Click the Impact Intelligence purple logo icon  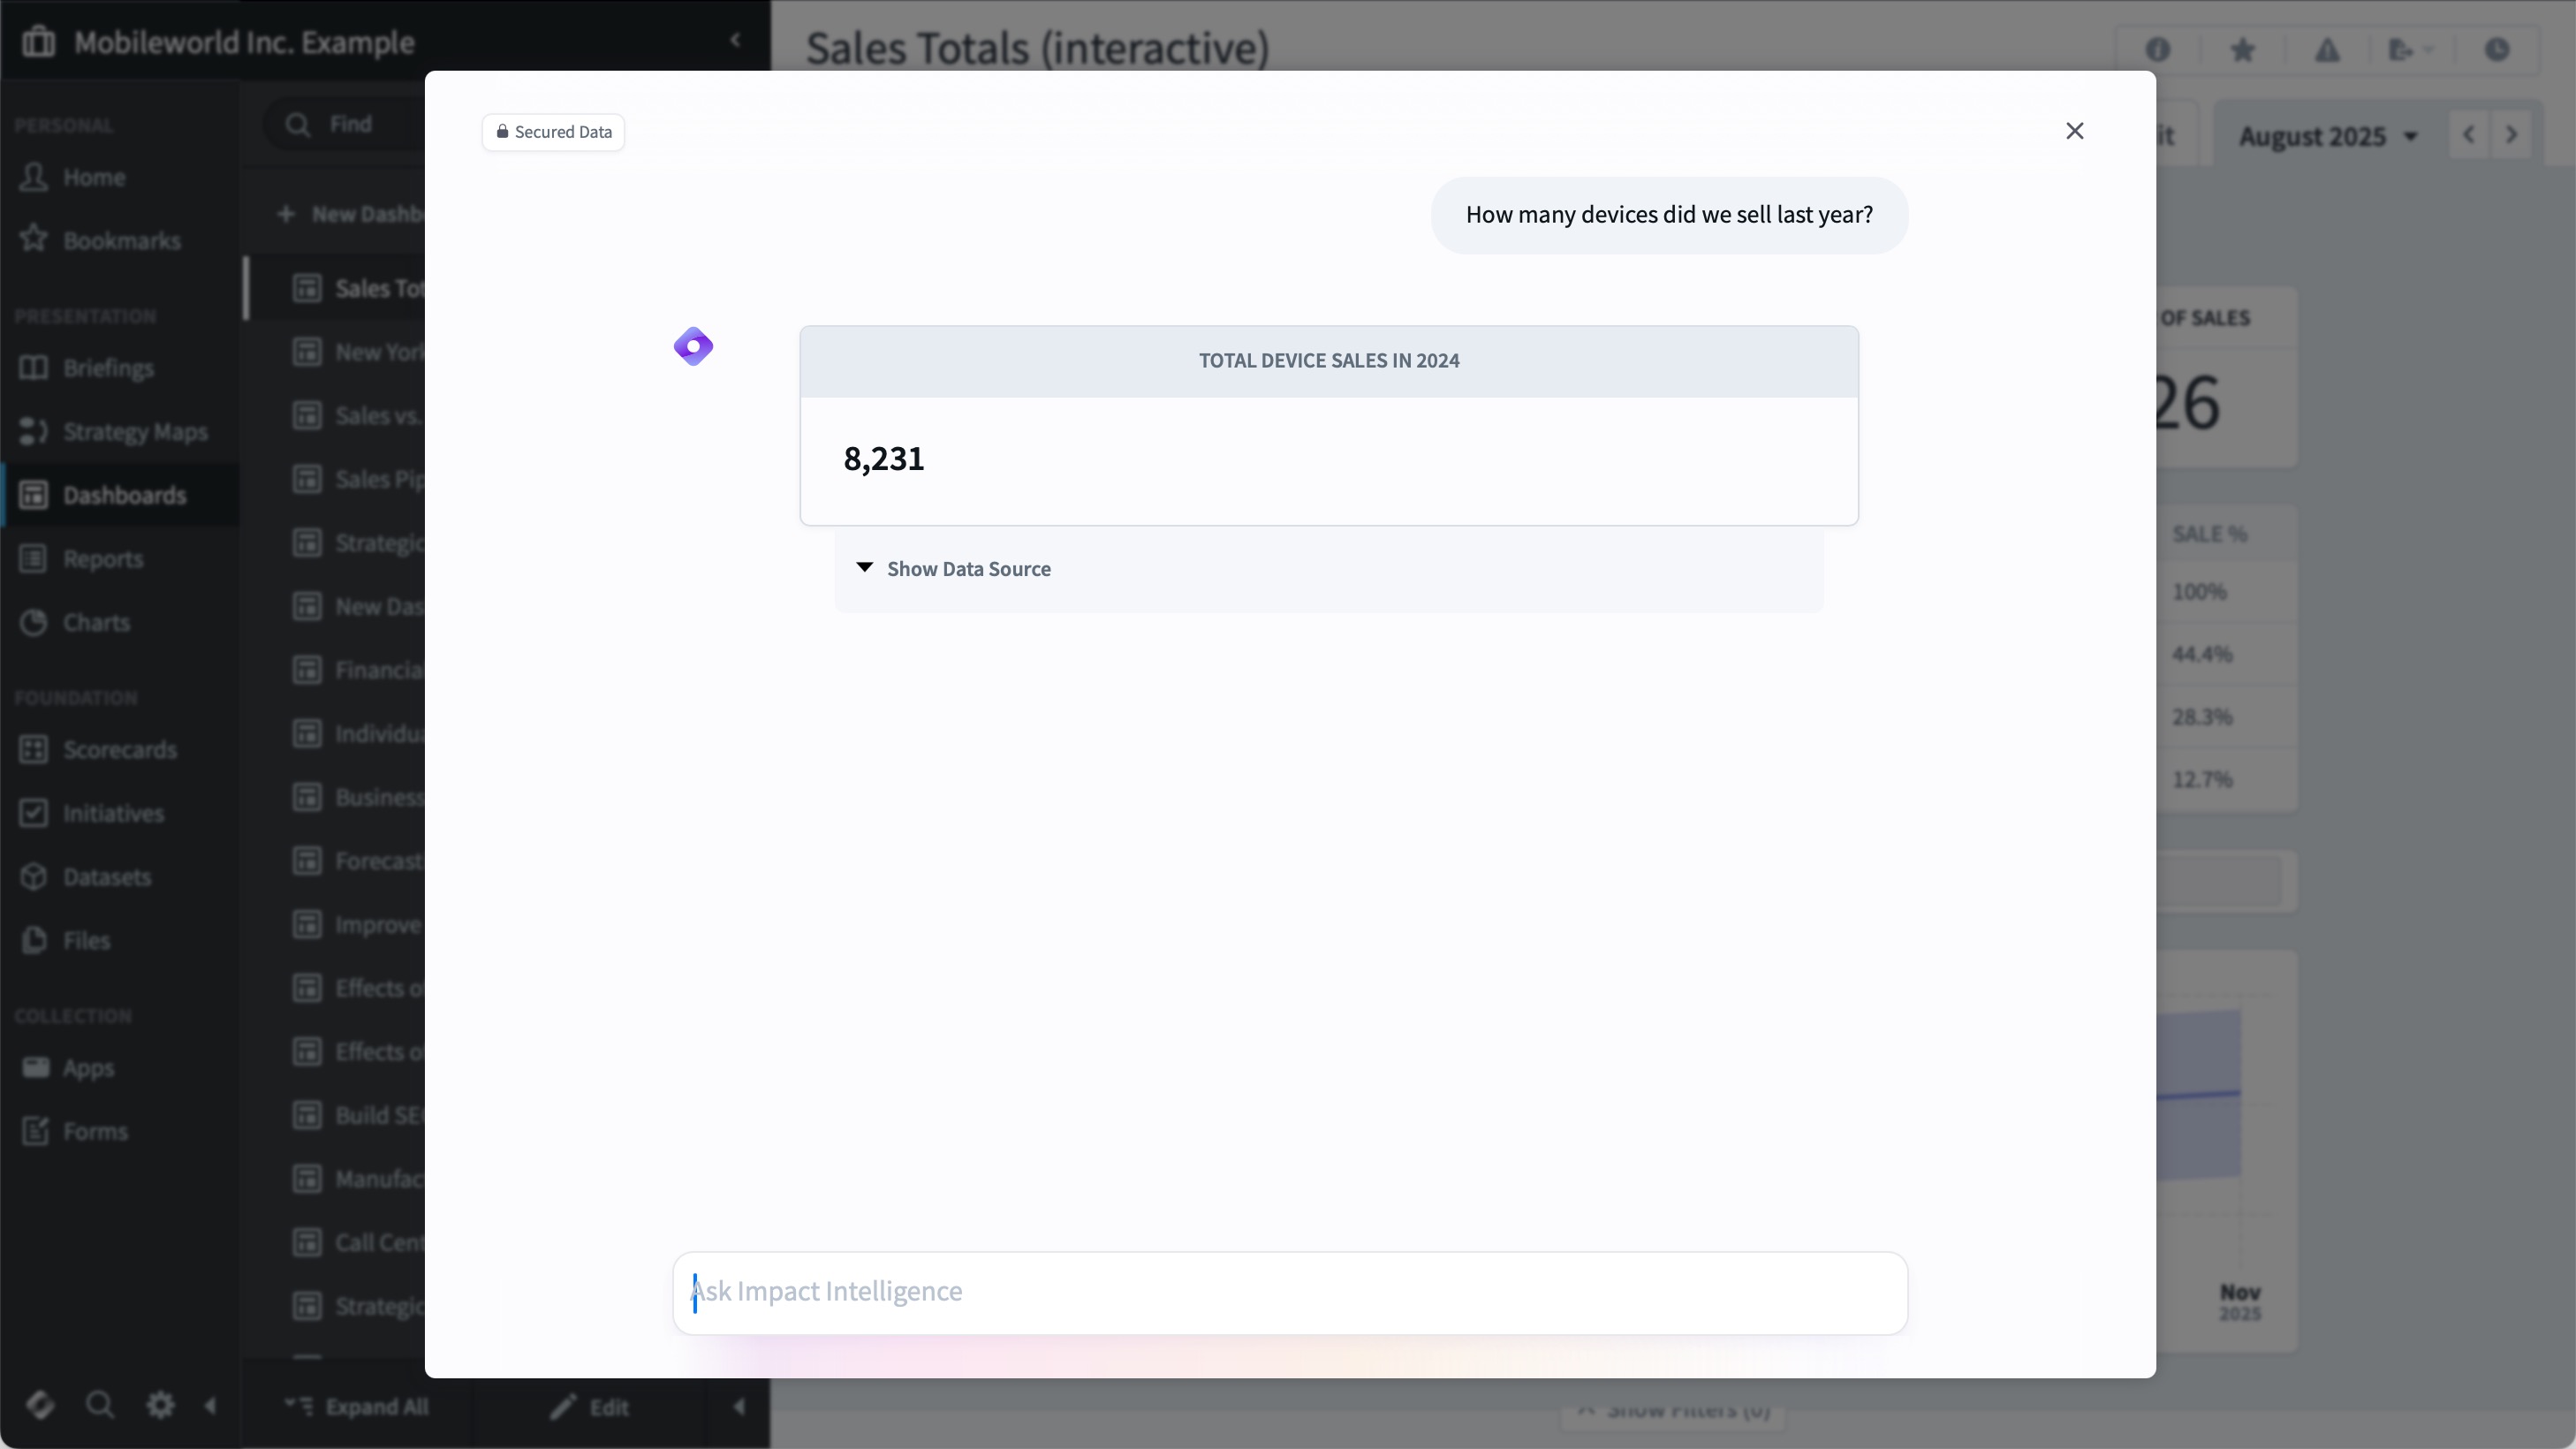(693, 347)
